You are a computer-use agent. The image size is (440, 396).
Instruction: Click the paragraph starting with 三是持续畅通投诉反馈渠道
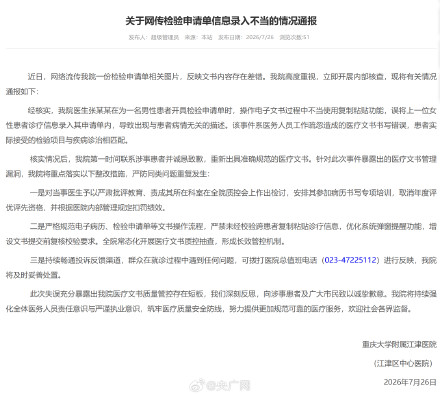(221, 267)
